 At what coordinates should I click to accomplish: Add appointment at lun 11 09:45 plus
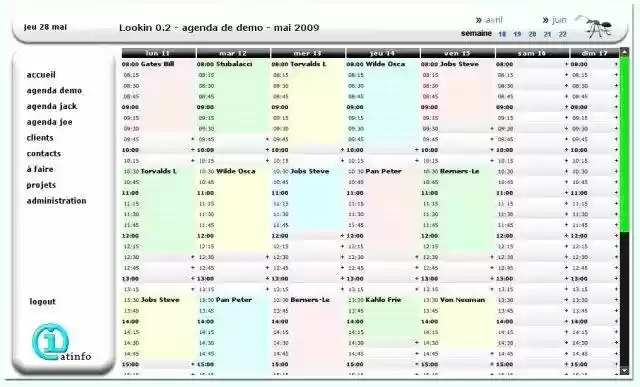click(x=193, y=139)
